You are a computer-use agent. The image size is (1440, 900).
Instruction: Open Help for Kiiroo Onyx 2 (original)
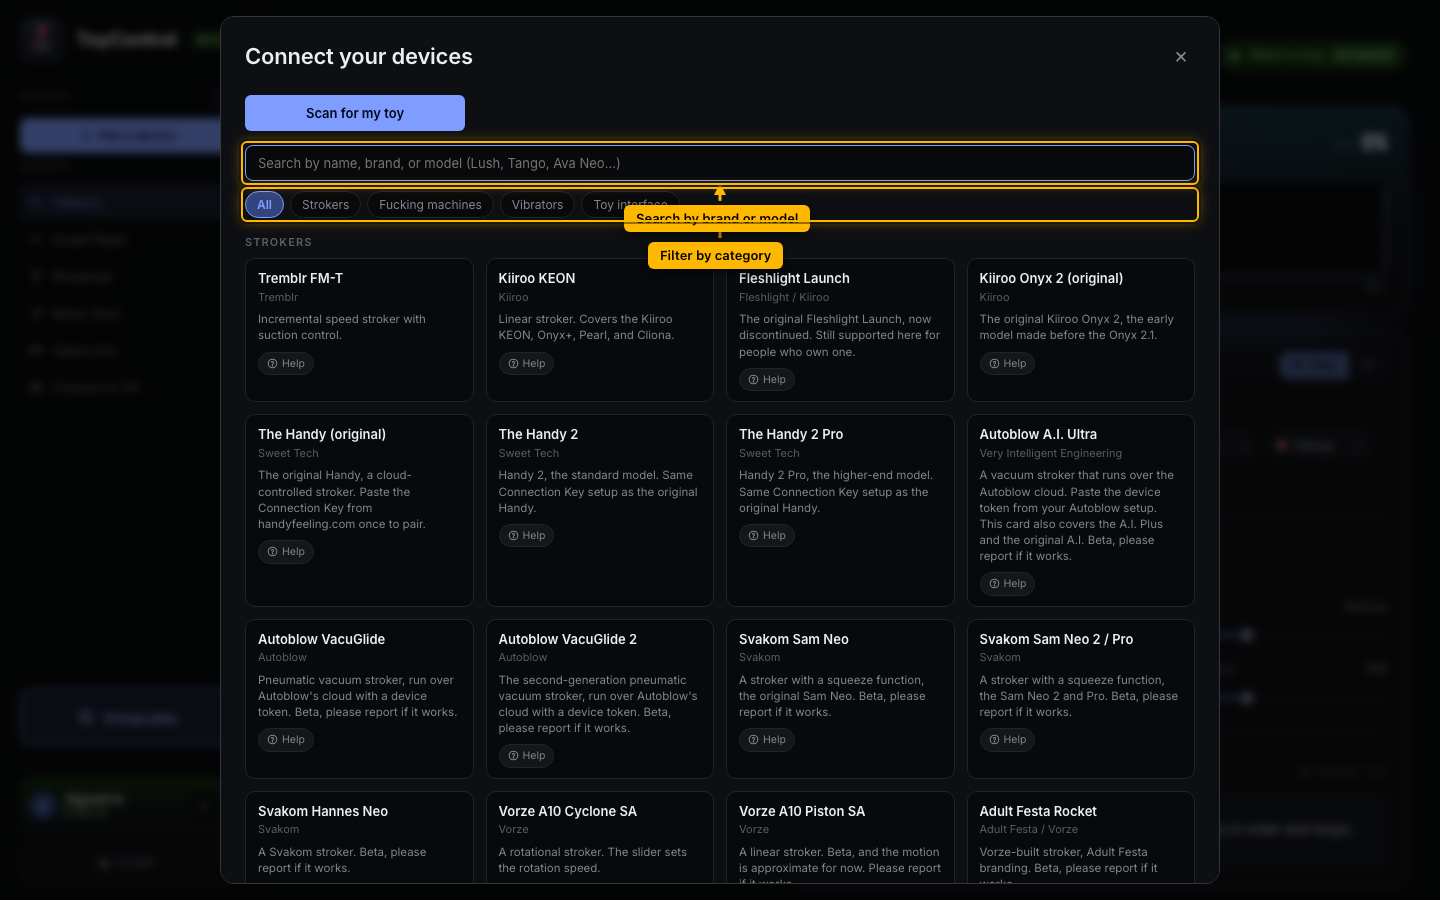[1007, 364]
